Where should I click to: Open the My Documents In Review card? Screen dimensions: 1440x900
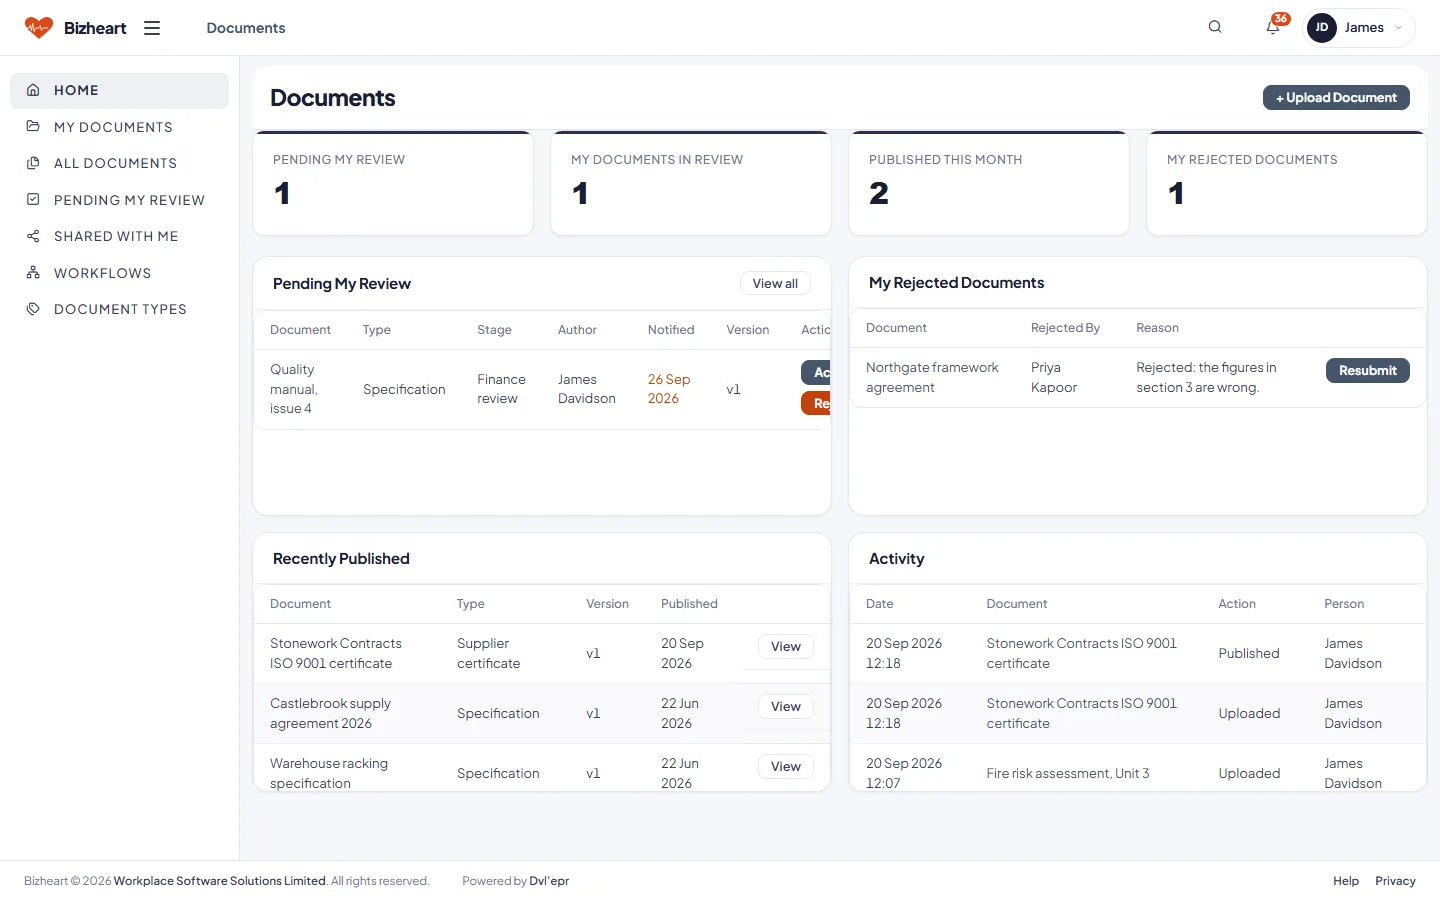[691, 184]
